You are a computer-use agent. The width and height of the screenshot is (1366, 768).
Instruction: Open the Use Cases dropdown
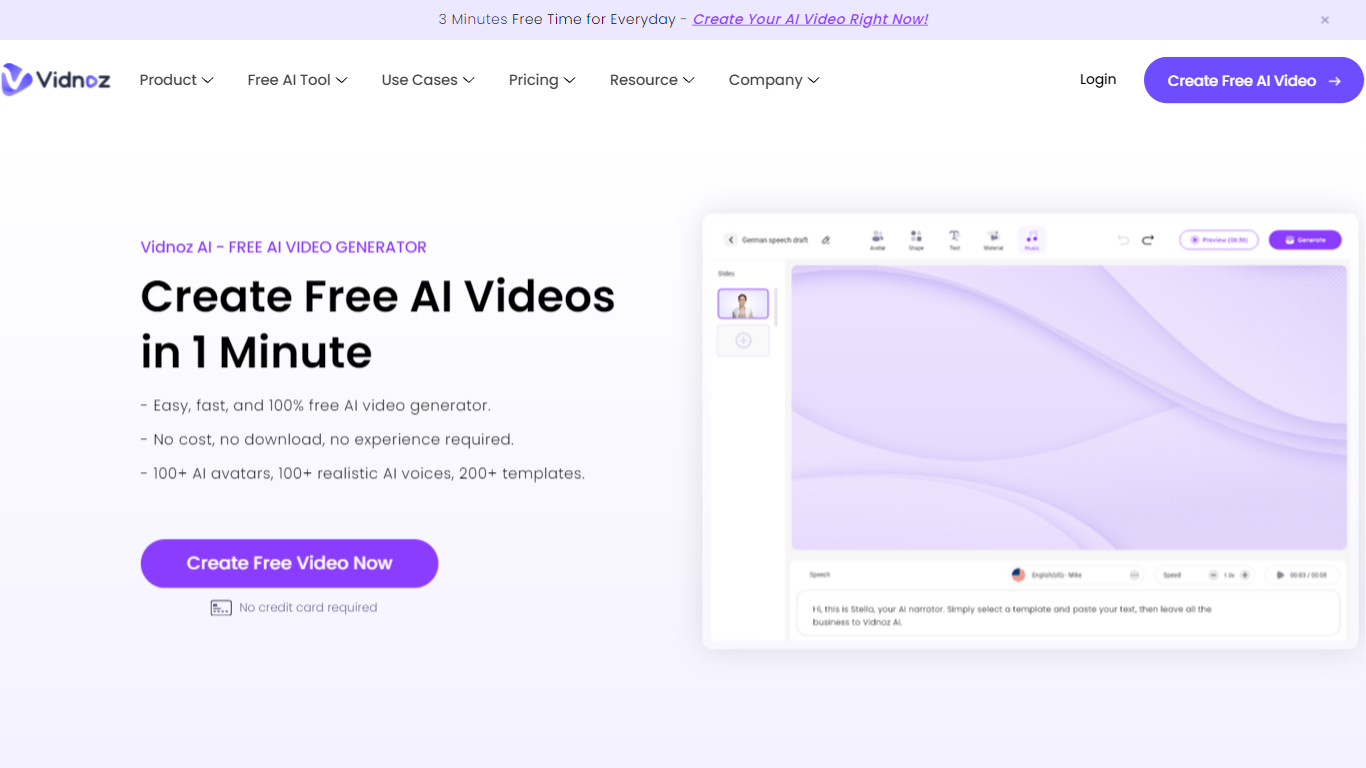coord(427,80)
